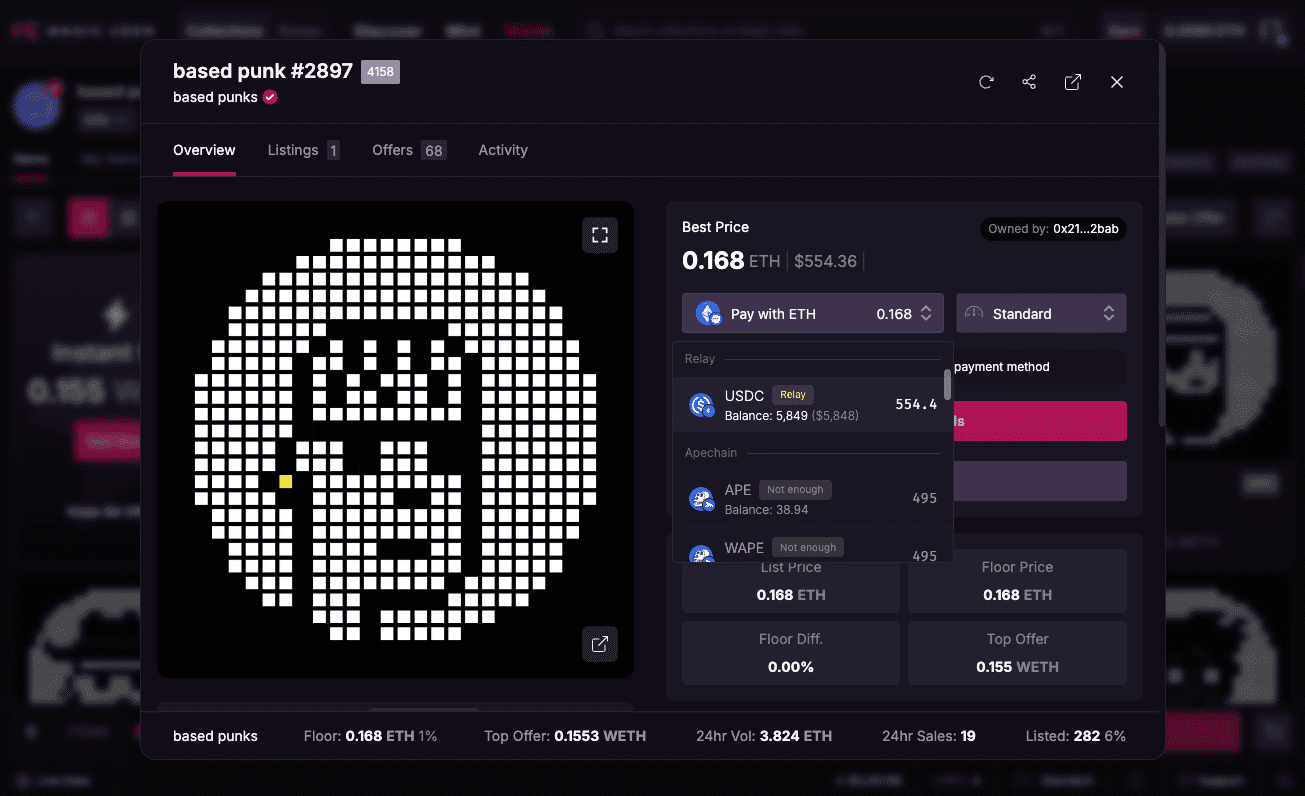Screen dimensions: 1305x796
Task: Switch to the Overview tab
Action: click(x=204, y=150)
